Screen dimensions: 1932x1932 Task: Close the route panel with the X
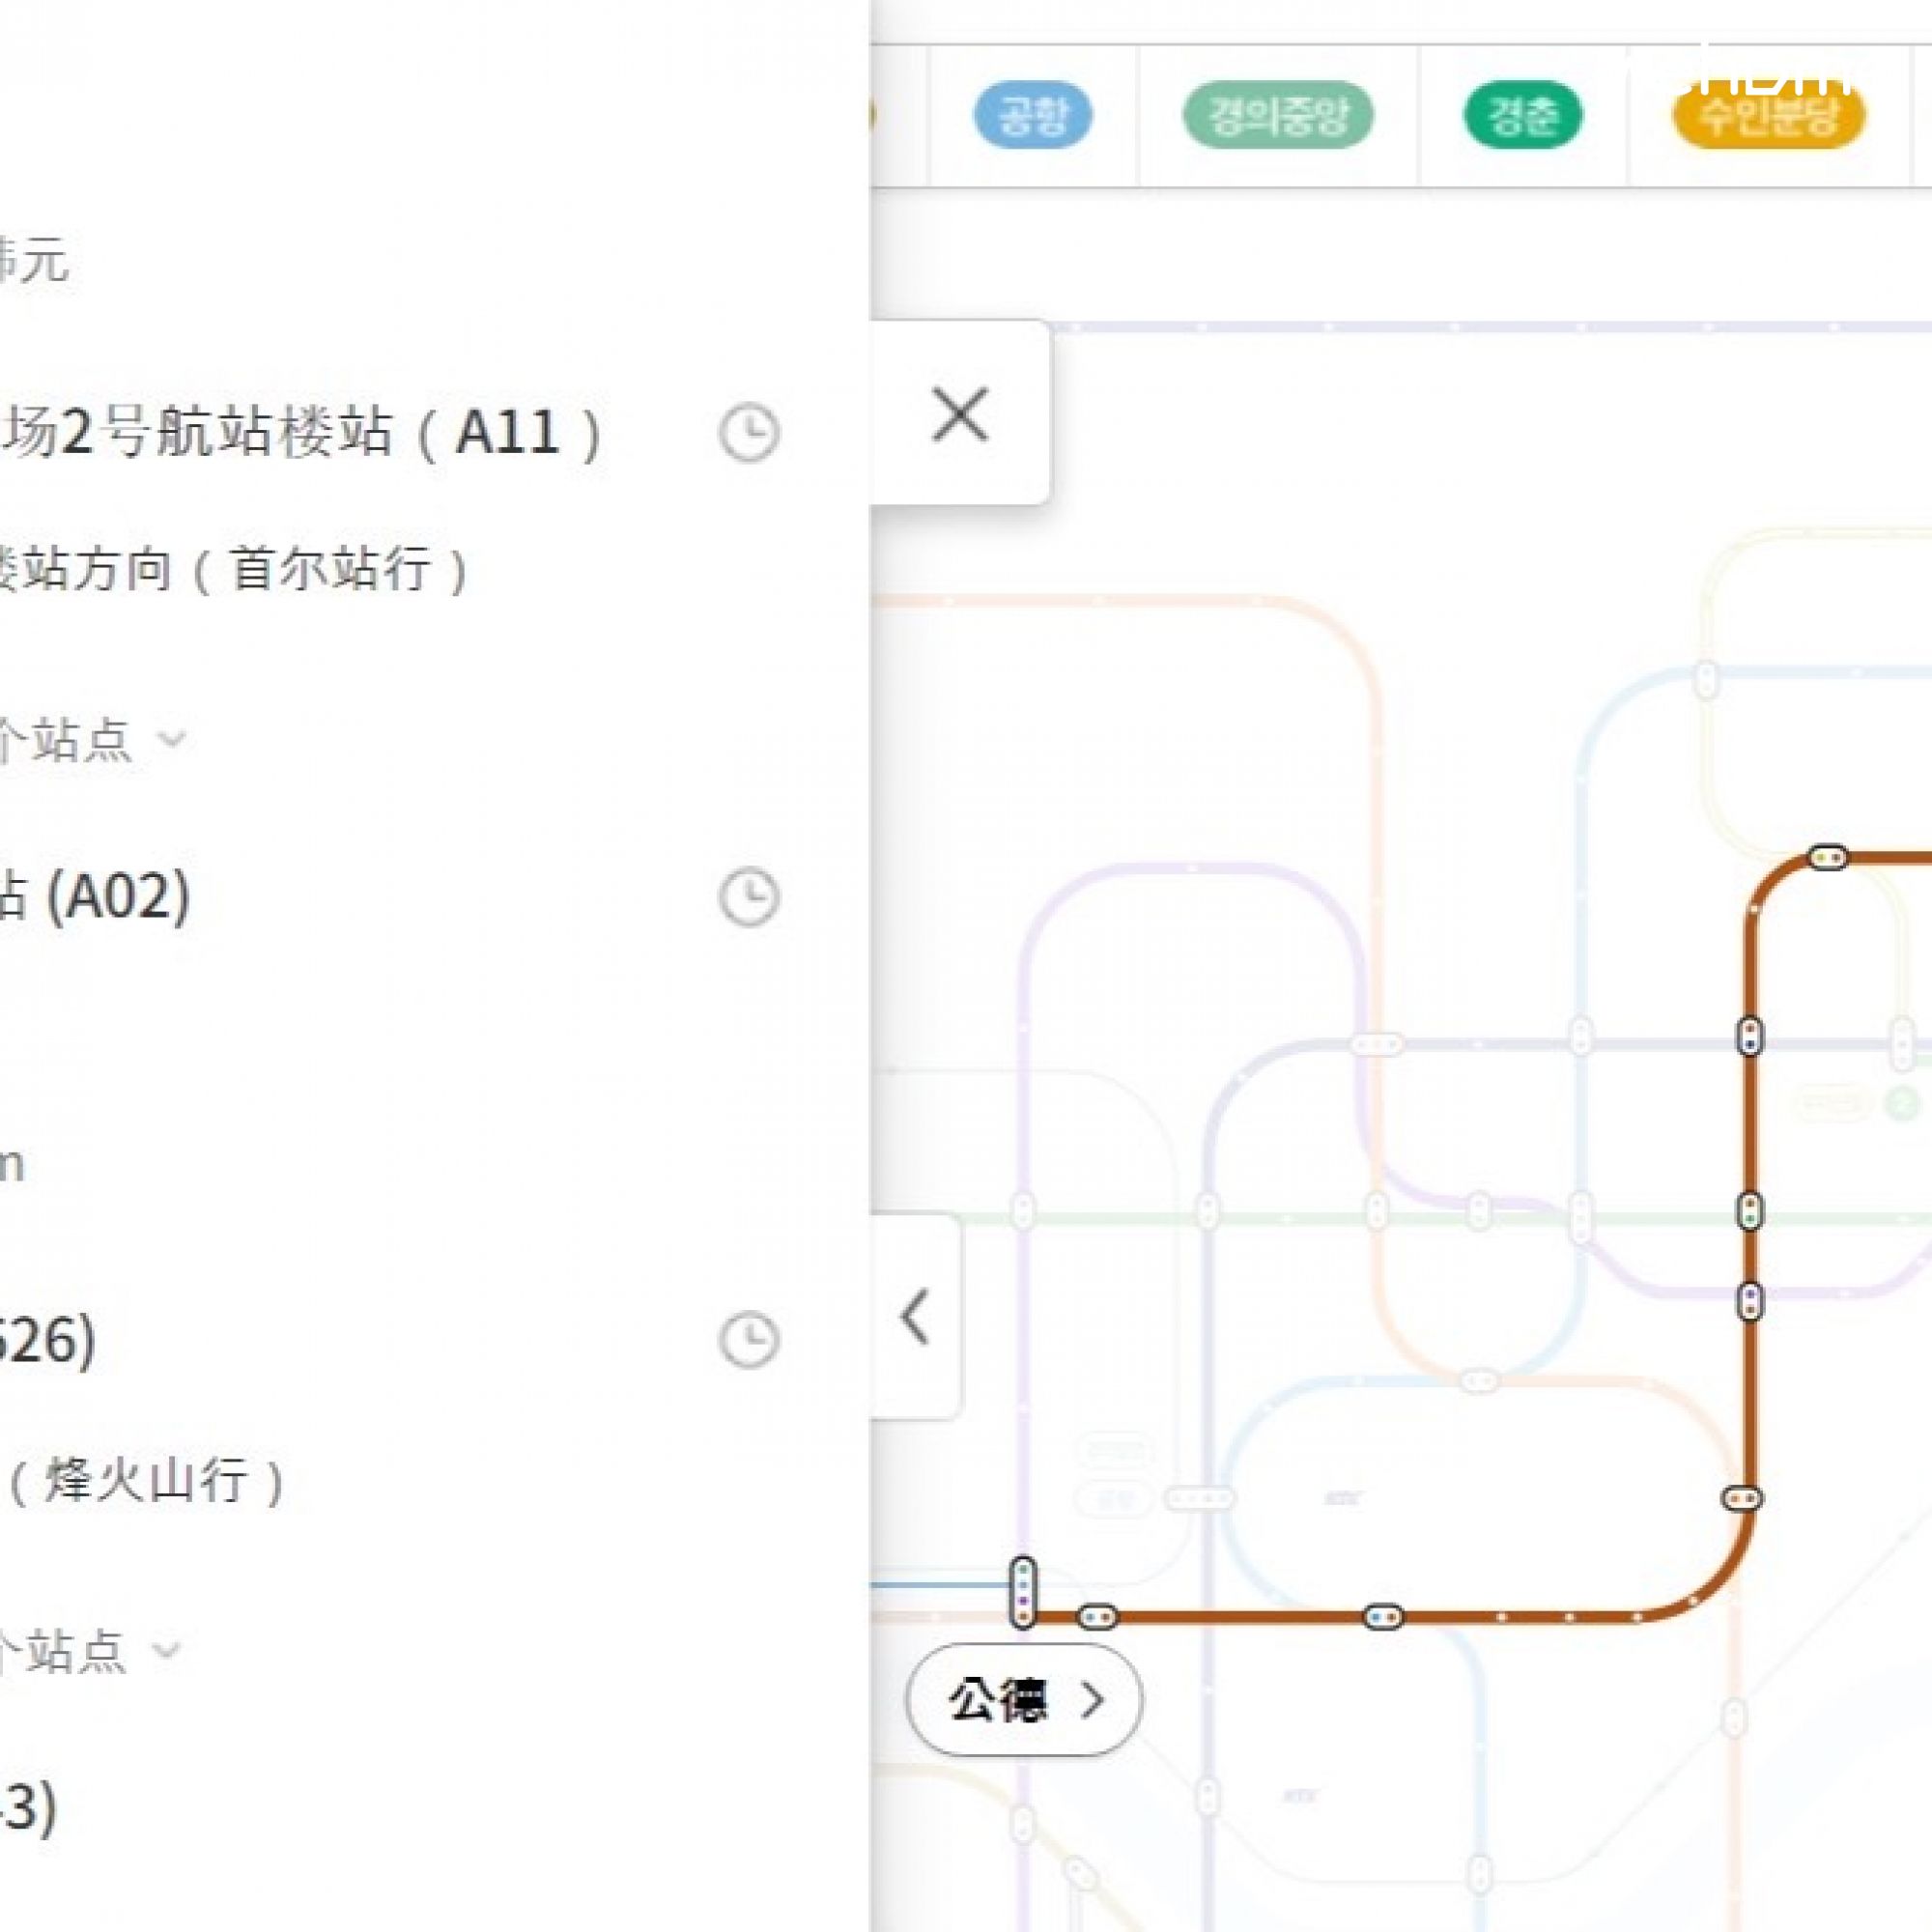[x=960, y=414]
